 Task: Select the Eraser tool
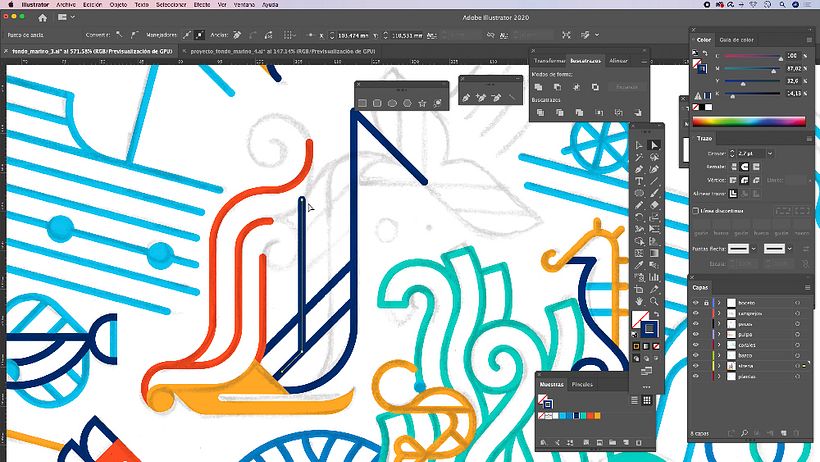(x=654, y=205)
